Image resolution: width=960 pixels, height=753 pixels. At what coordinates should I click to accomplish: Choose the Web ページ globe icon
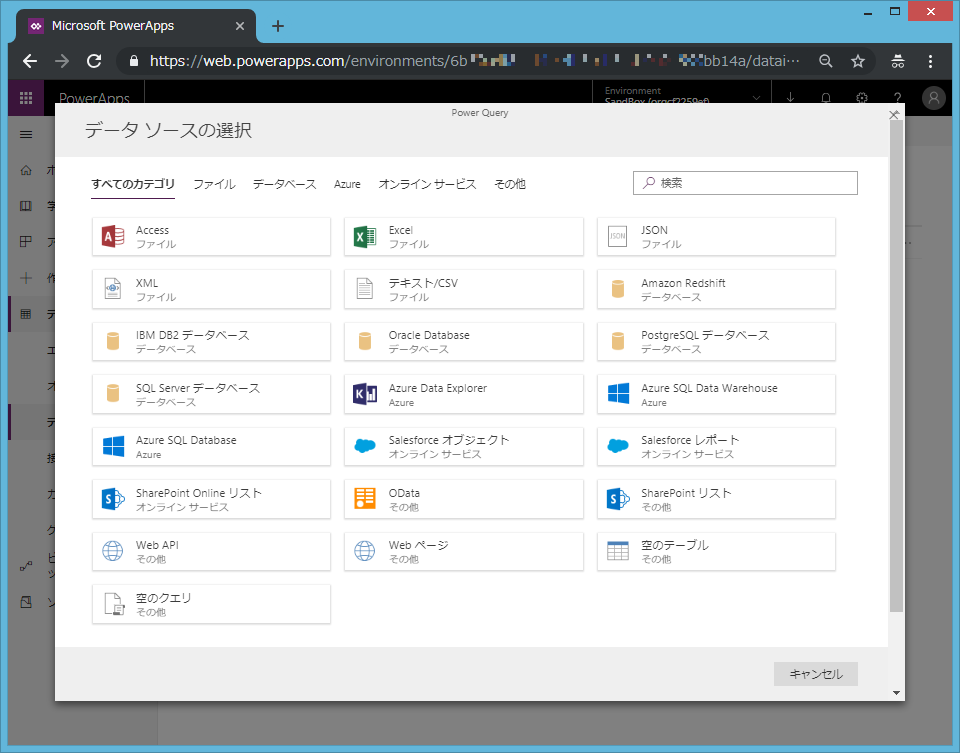click(365, 551)
